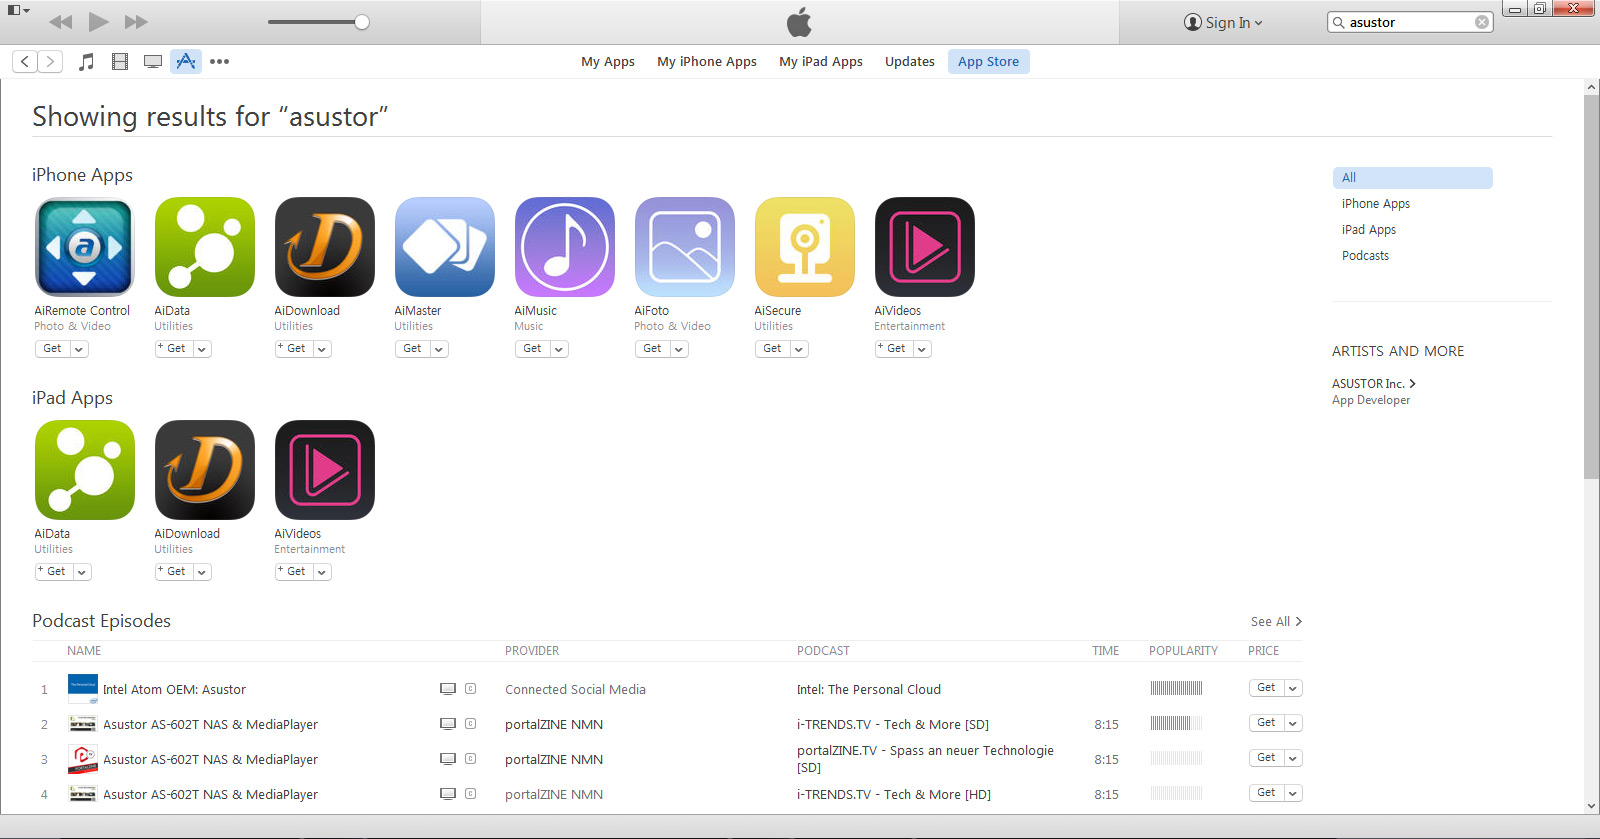Go back with the left arrow button
Viewport: 1600px width, 839px height.
(x=25, y=62)
